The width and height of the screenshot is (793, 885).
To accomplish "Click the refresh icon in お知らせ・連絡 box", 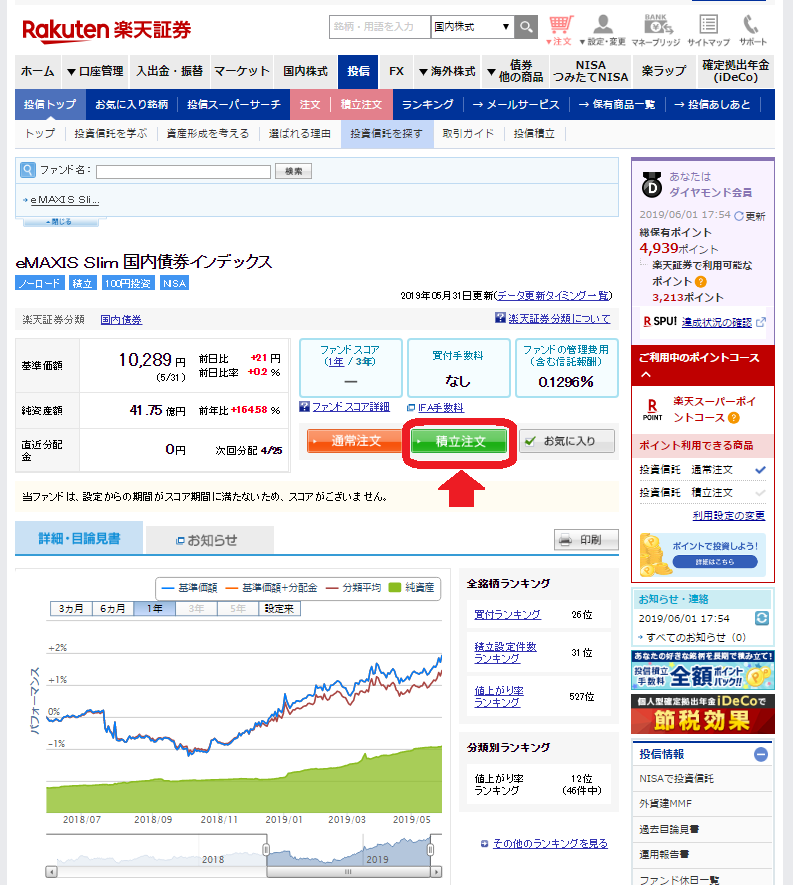I will pyautogui.click(x=762, y=618).
